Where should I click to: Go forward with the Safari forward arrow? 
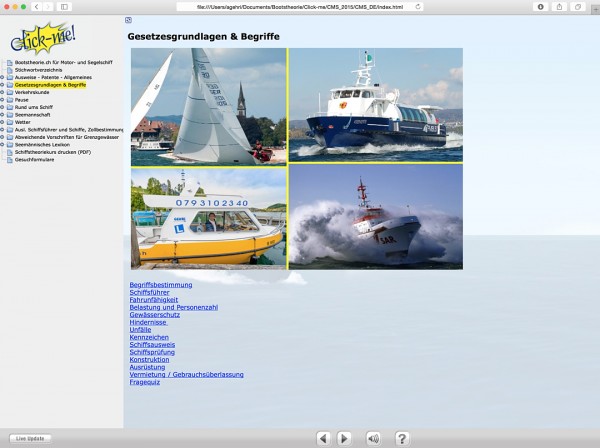click(x=48, y=7)
